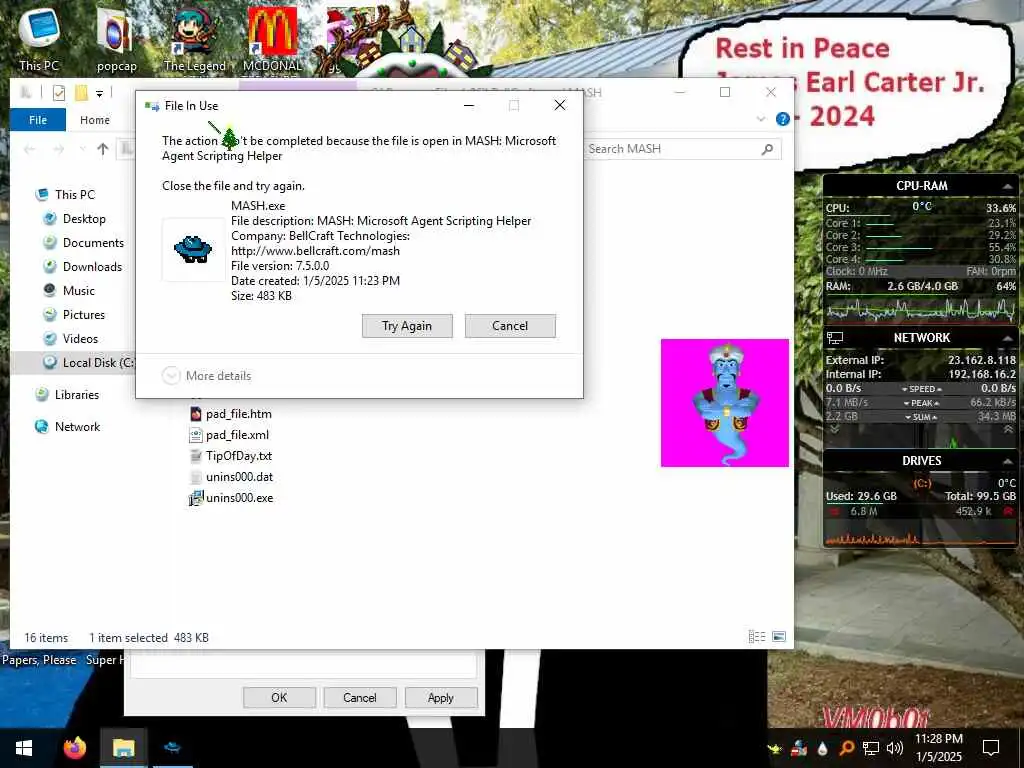The image size is (1024, 768).
Task: Click Cancel in the background properties dialog
Action: (360, 697)
